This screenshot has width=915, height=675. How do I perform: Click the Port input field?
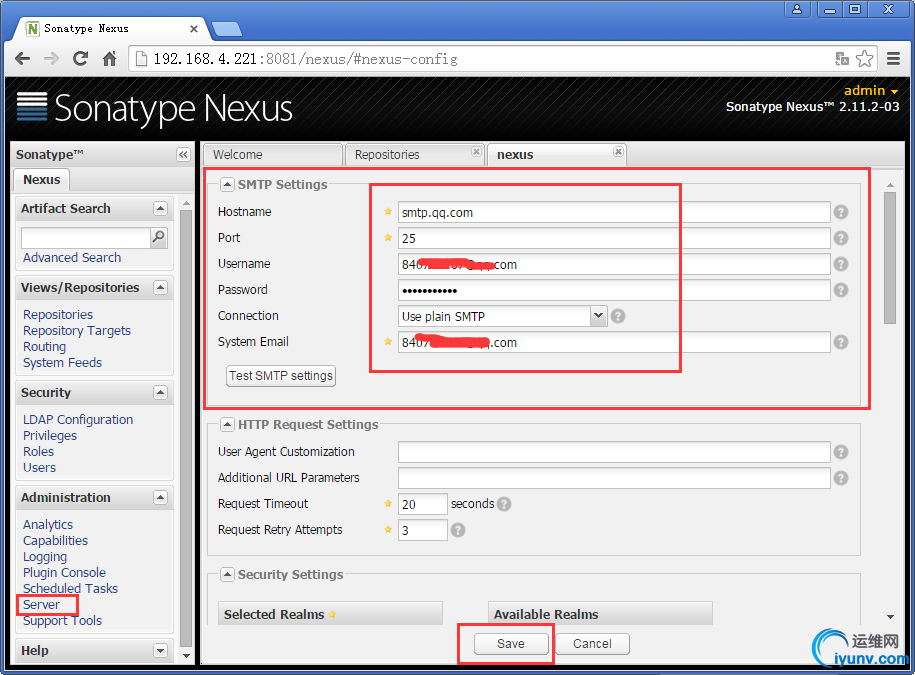tap(614, 238)
